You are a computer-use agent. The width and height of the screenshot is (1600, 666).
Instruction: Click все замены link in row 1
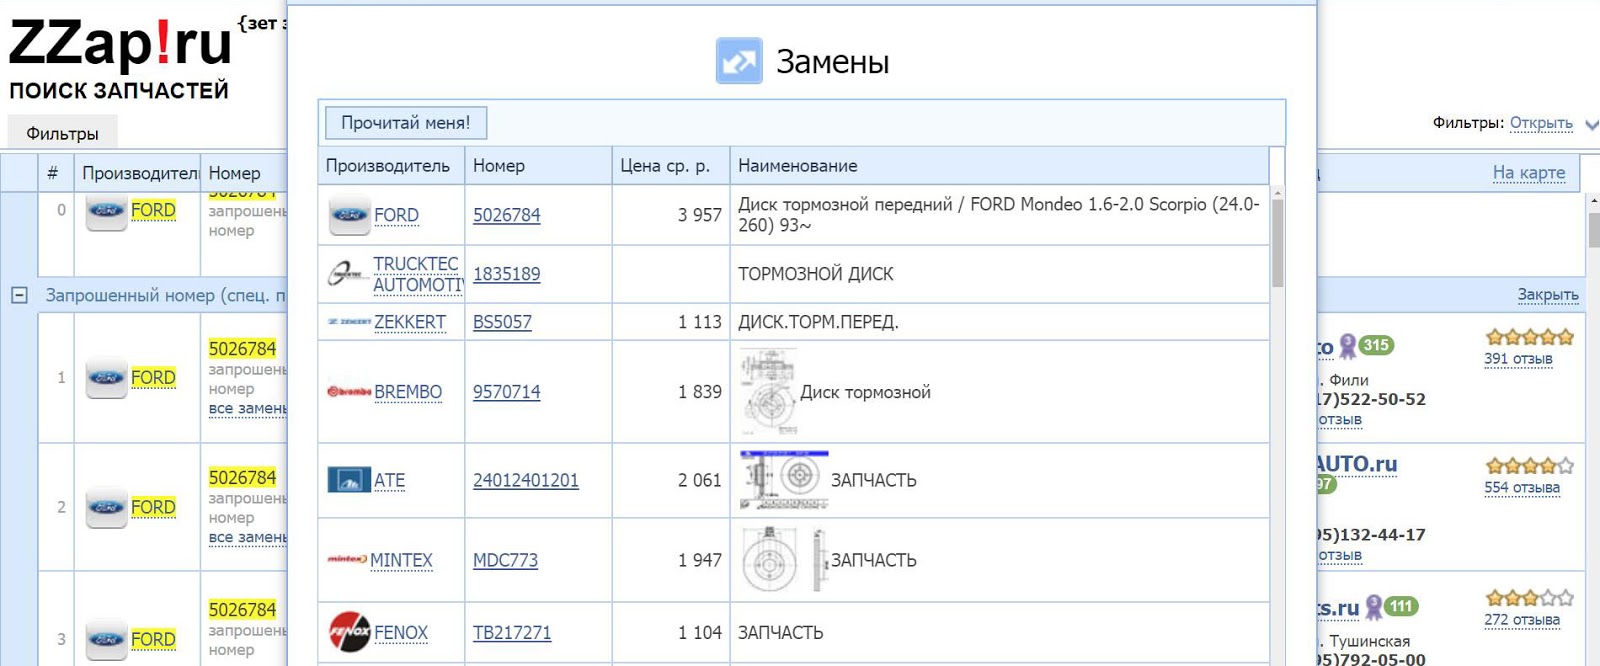coord(248,408)
